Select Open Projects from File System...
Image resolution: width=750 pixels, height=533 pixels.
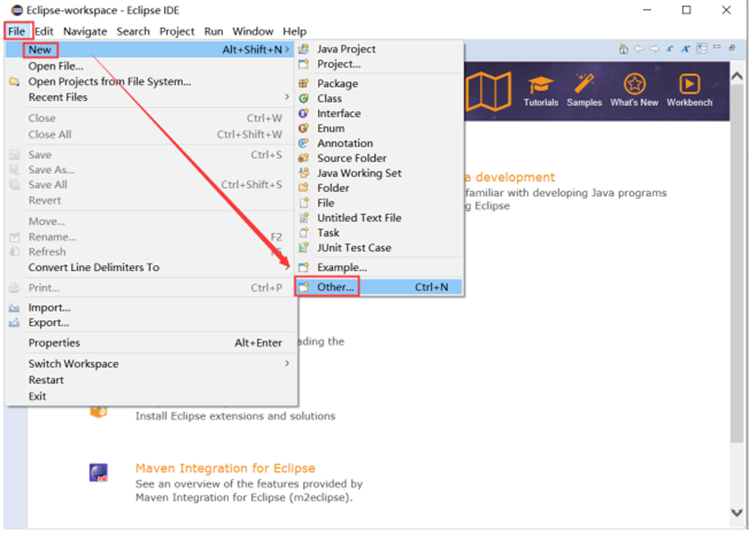pyautogui.click(x=151, y=82)
